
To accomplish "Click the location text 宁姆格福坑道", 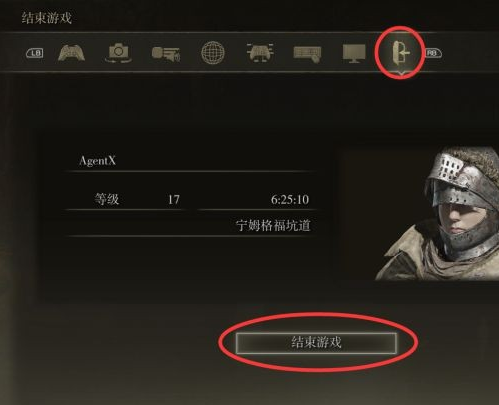I will coord(273,225).
